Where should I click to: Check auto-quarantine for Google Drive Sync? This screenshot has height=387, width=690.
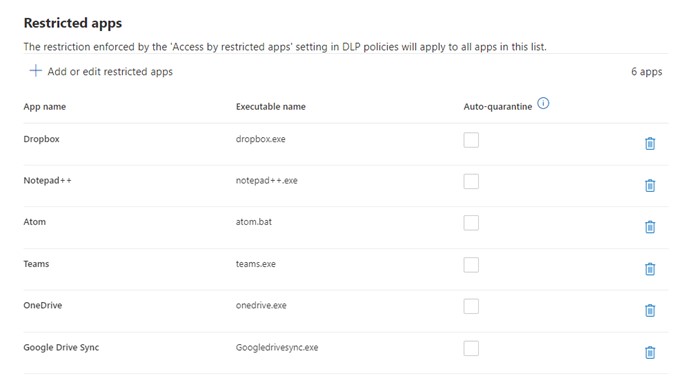[471, 348]
